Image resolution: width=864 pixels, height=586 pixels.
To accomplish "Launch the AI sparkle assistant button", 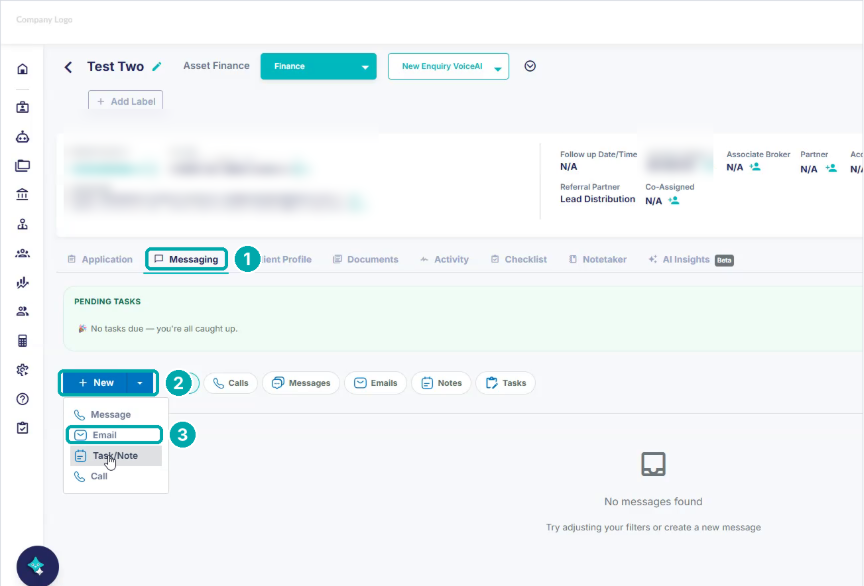I will point(37,566).
